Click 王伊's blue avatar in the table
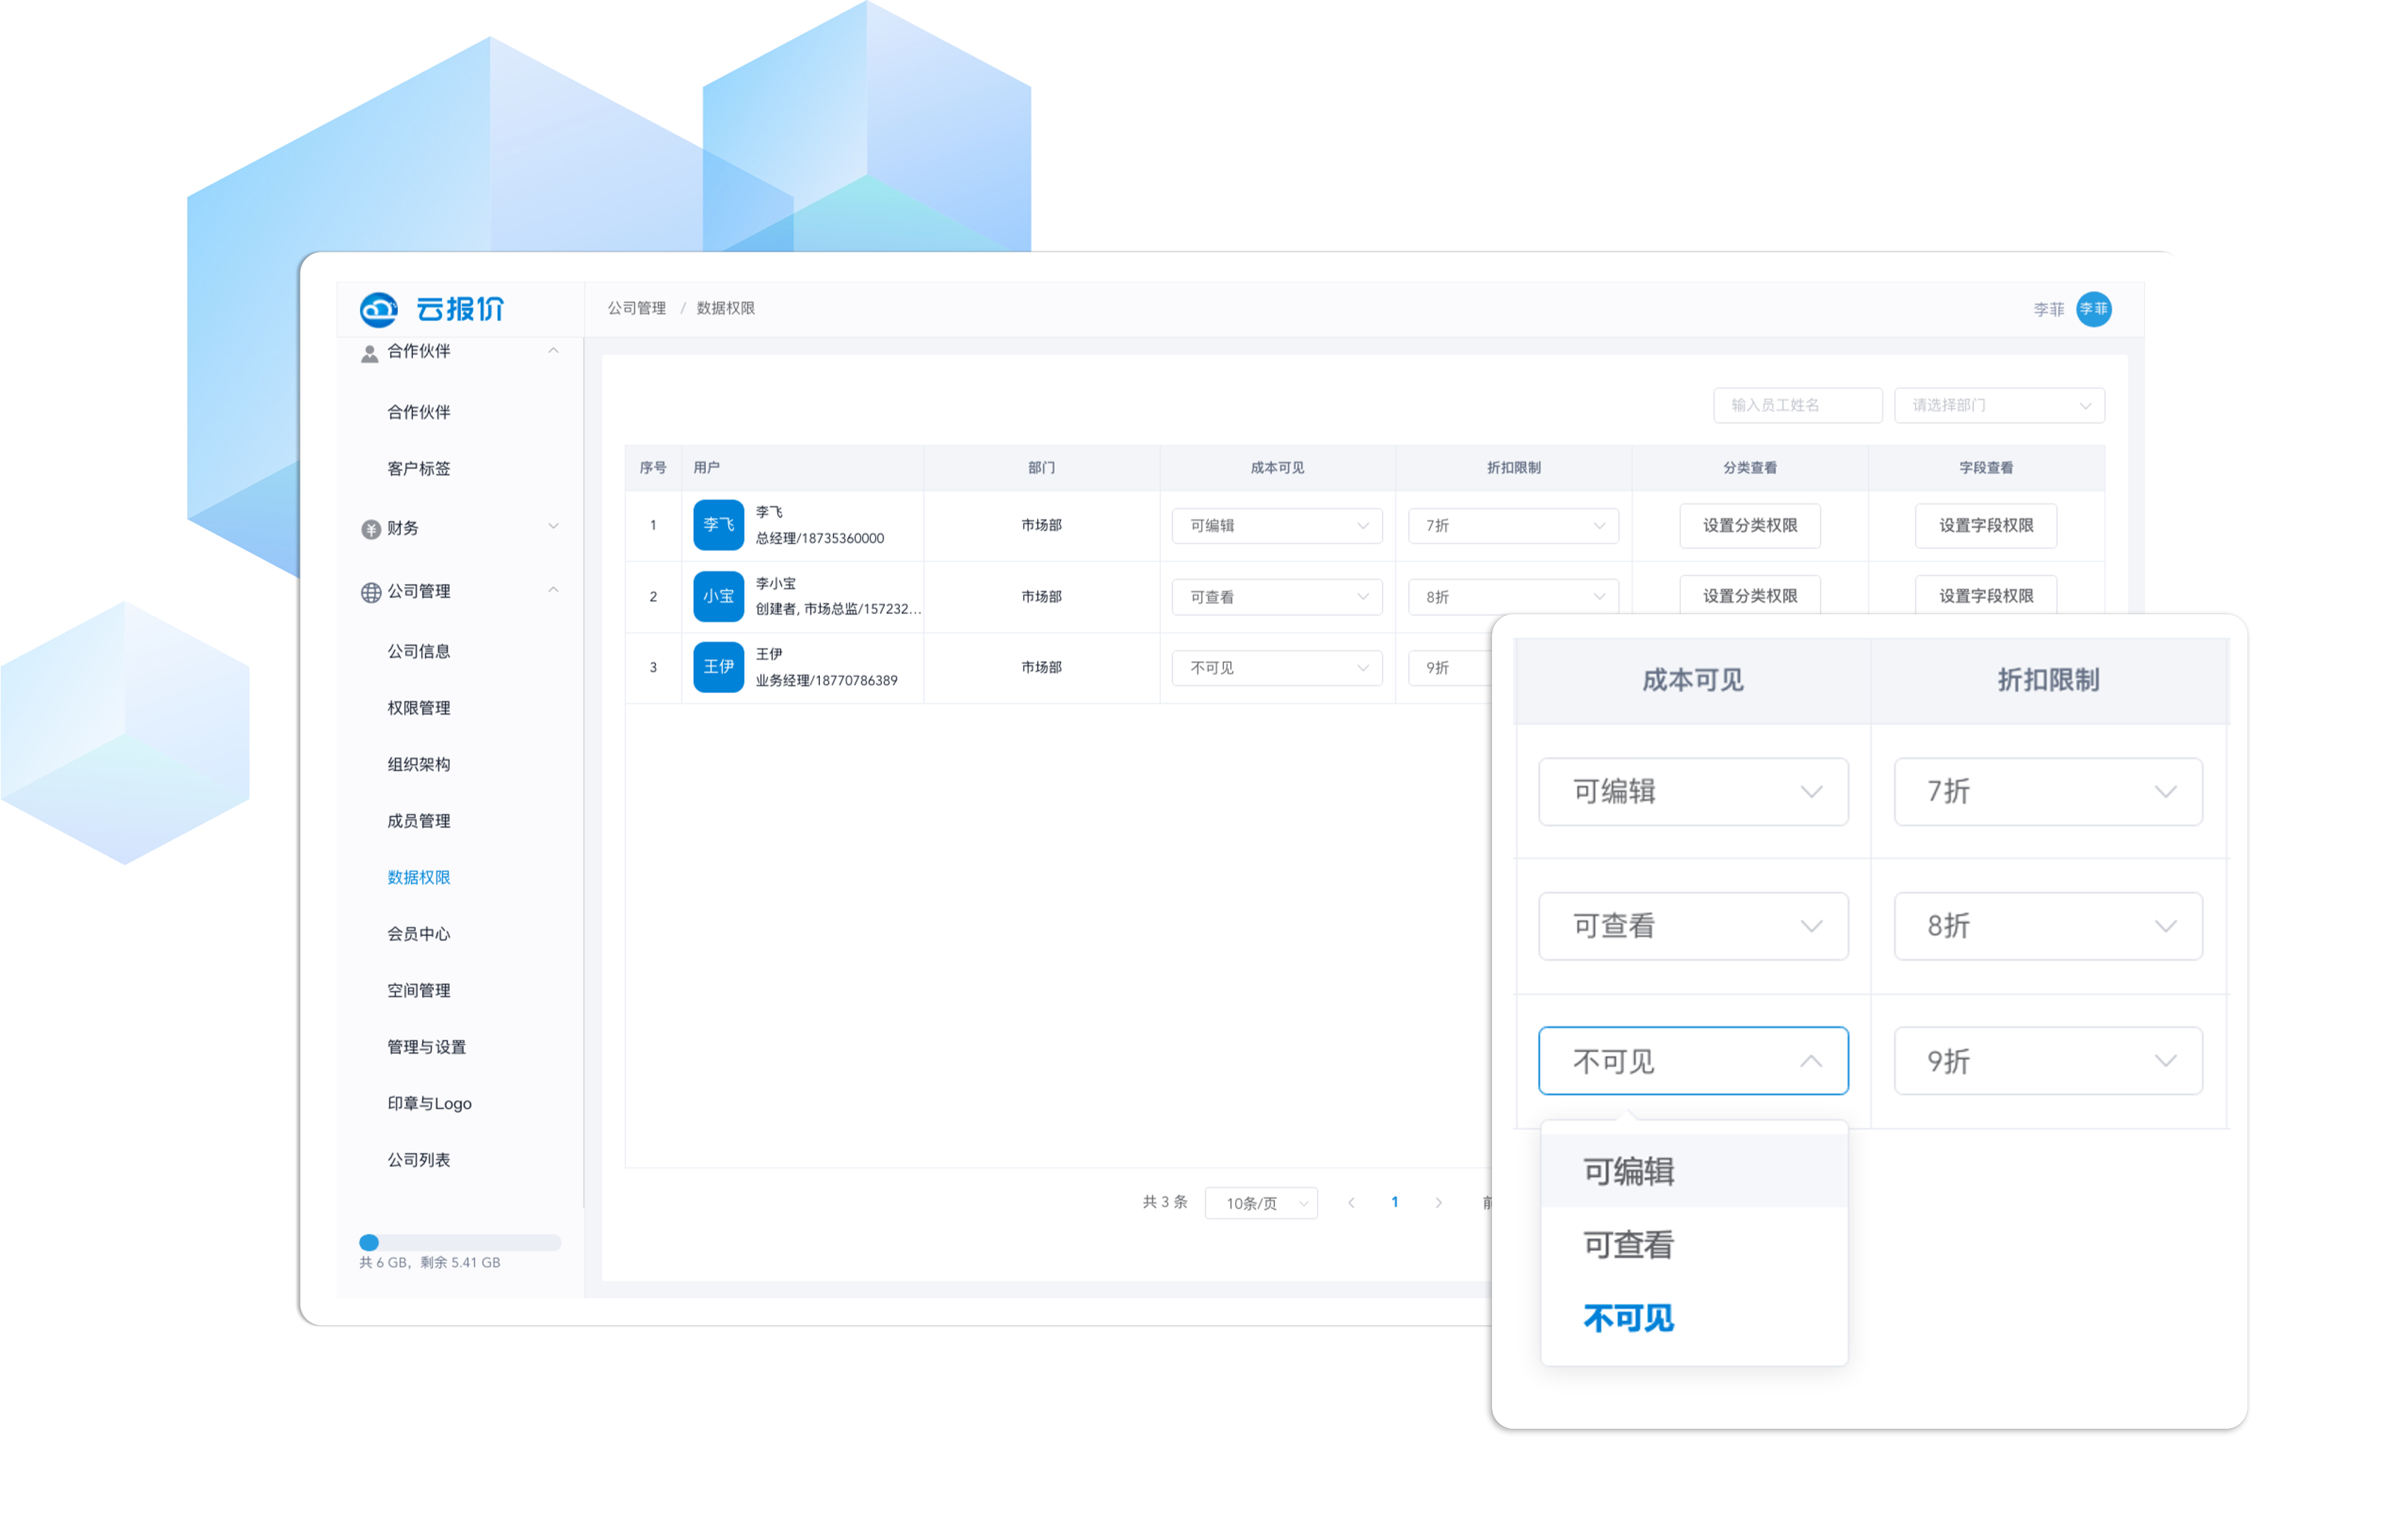2406x1540 pixels. point(718,667)
